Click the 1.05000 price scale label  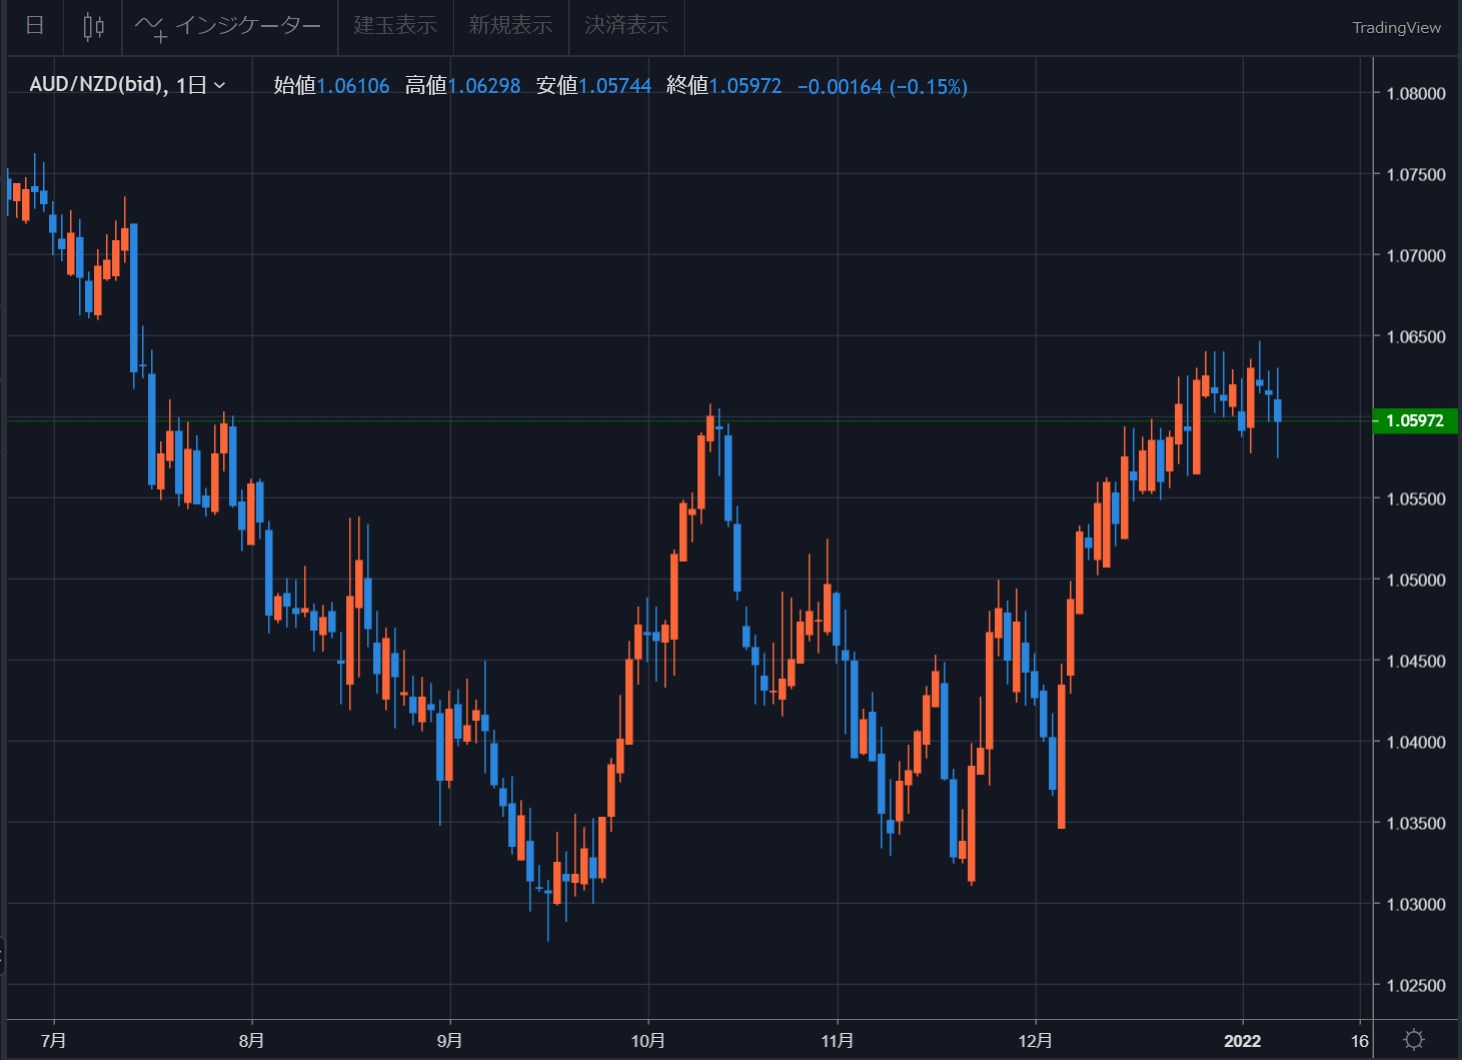pyautogui.click(x=1416, y=580)
